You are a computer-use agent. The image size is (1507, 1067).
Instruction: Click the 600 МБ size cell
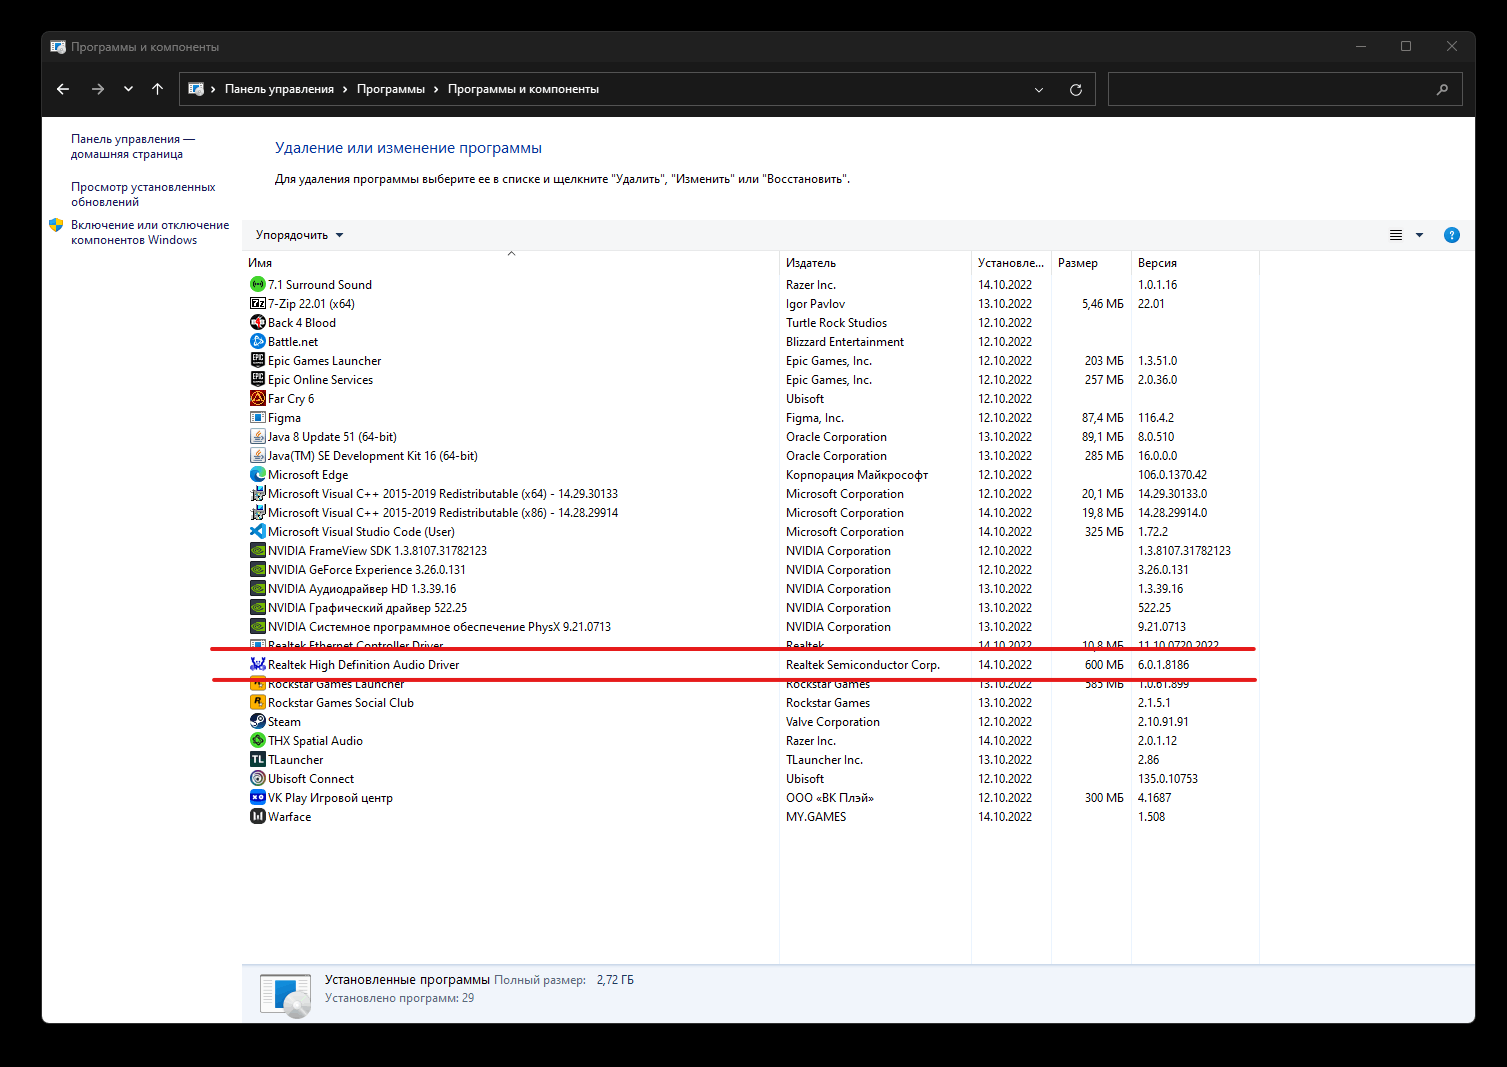click(1104, 665)
